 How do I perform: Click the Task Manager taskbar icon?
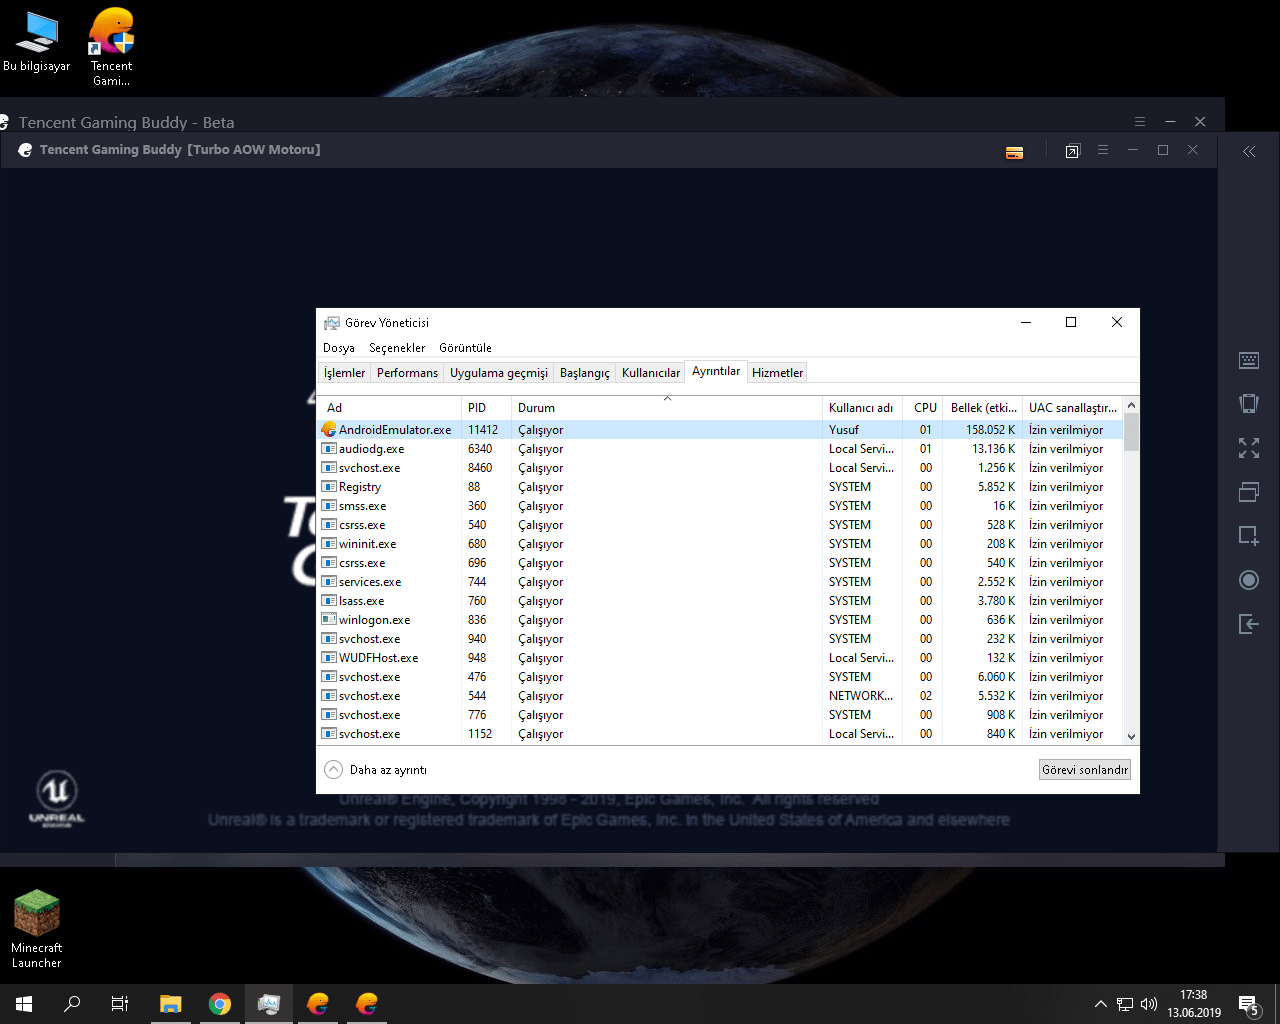269,1004
